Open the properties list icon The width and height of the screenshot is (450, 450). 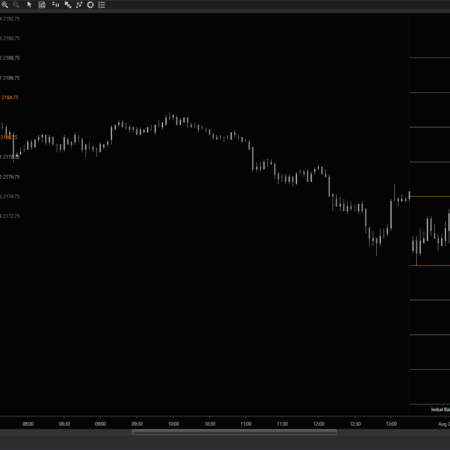(x=102, y=5)
